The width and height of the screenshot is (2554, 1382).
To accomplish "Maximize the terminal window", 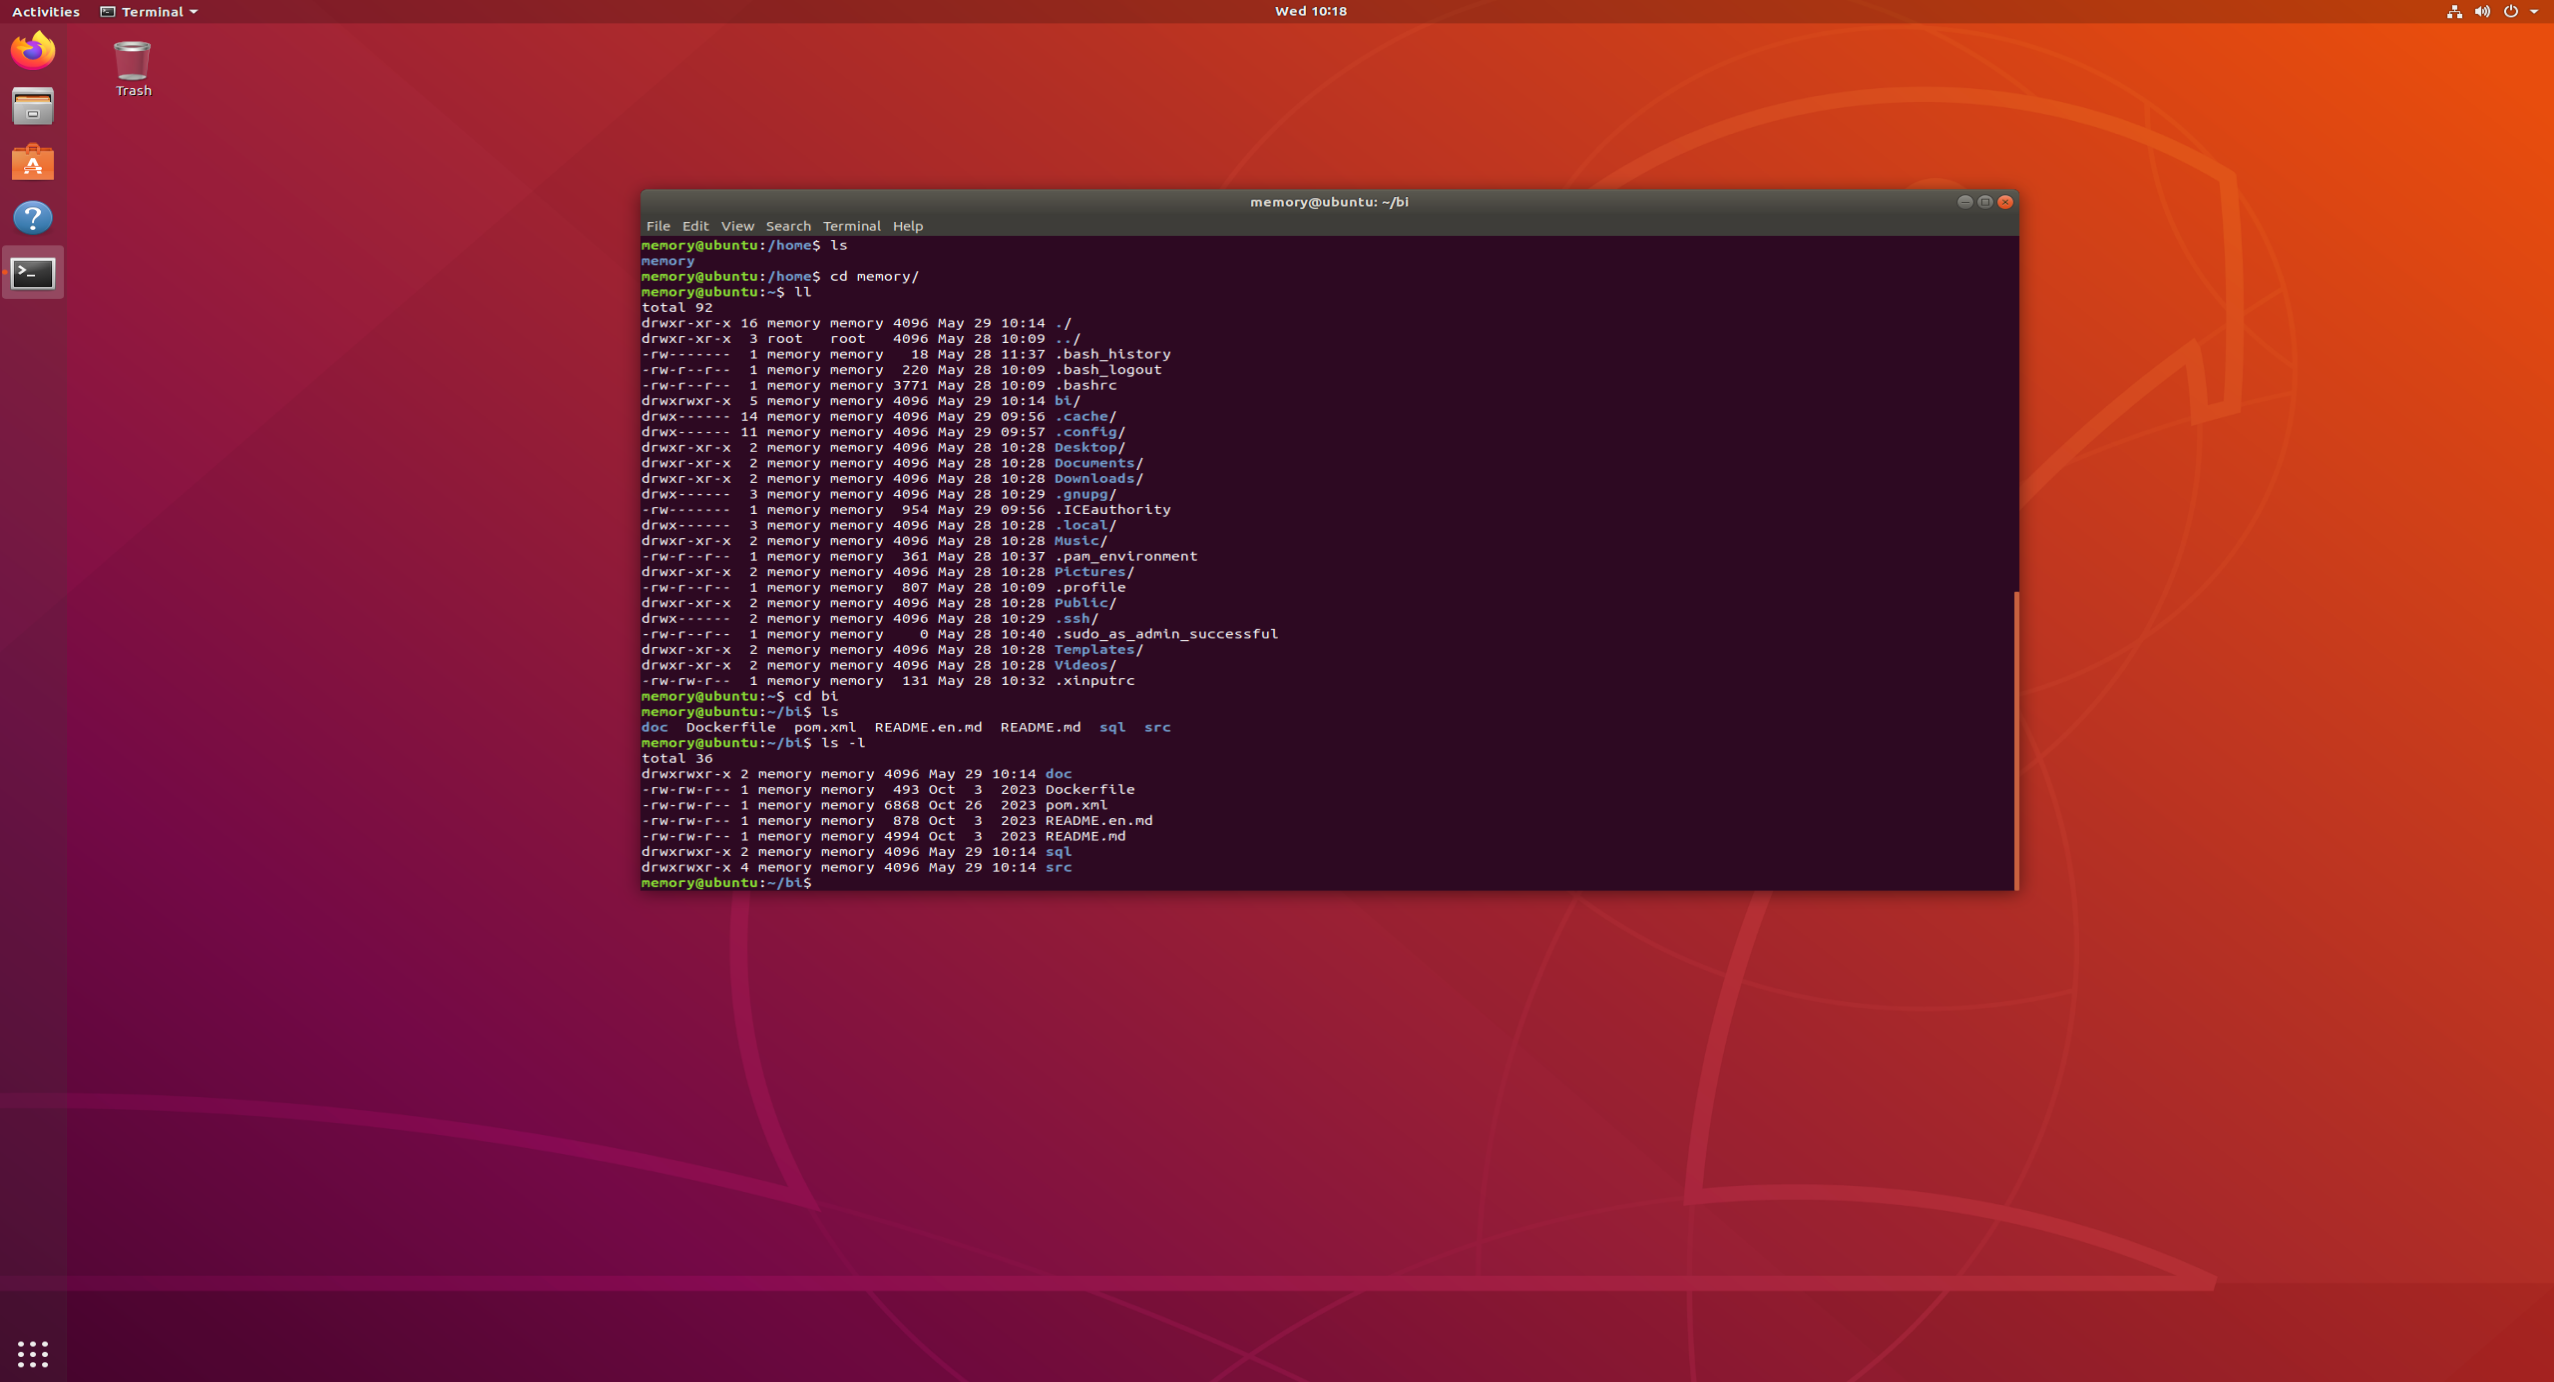I will tap(1985, 202).
